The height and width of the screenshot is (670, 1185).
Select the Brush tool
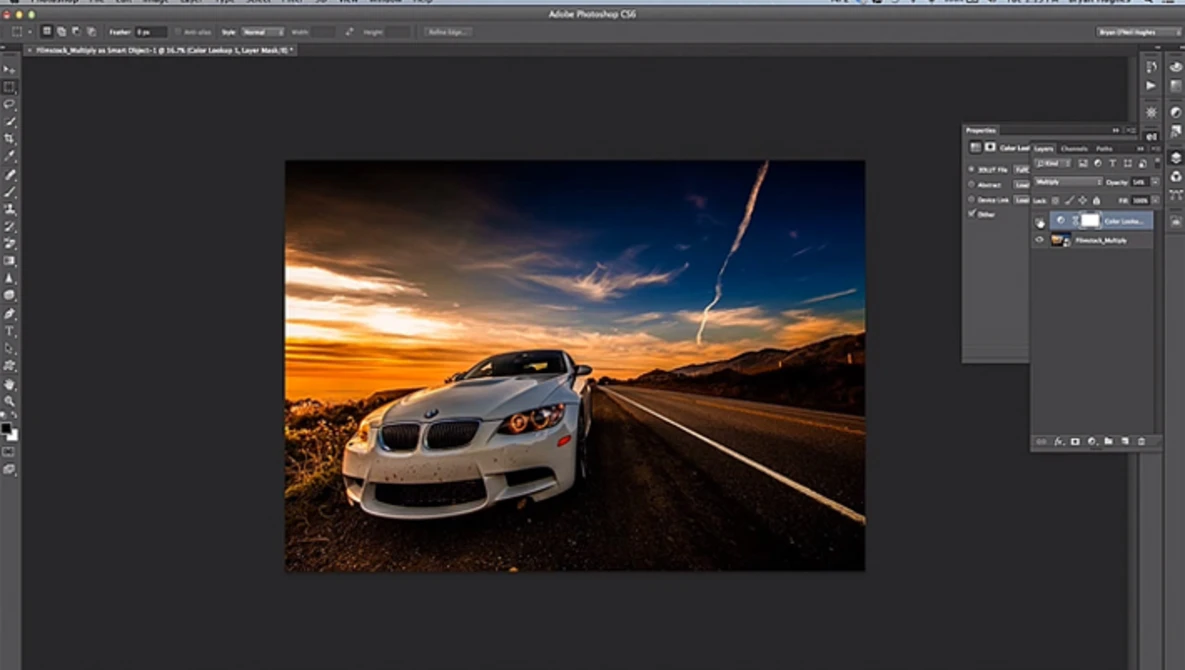9,192
